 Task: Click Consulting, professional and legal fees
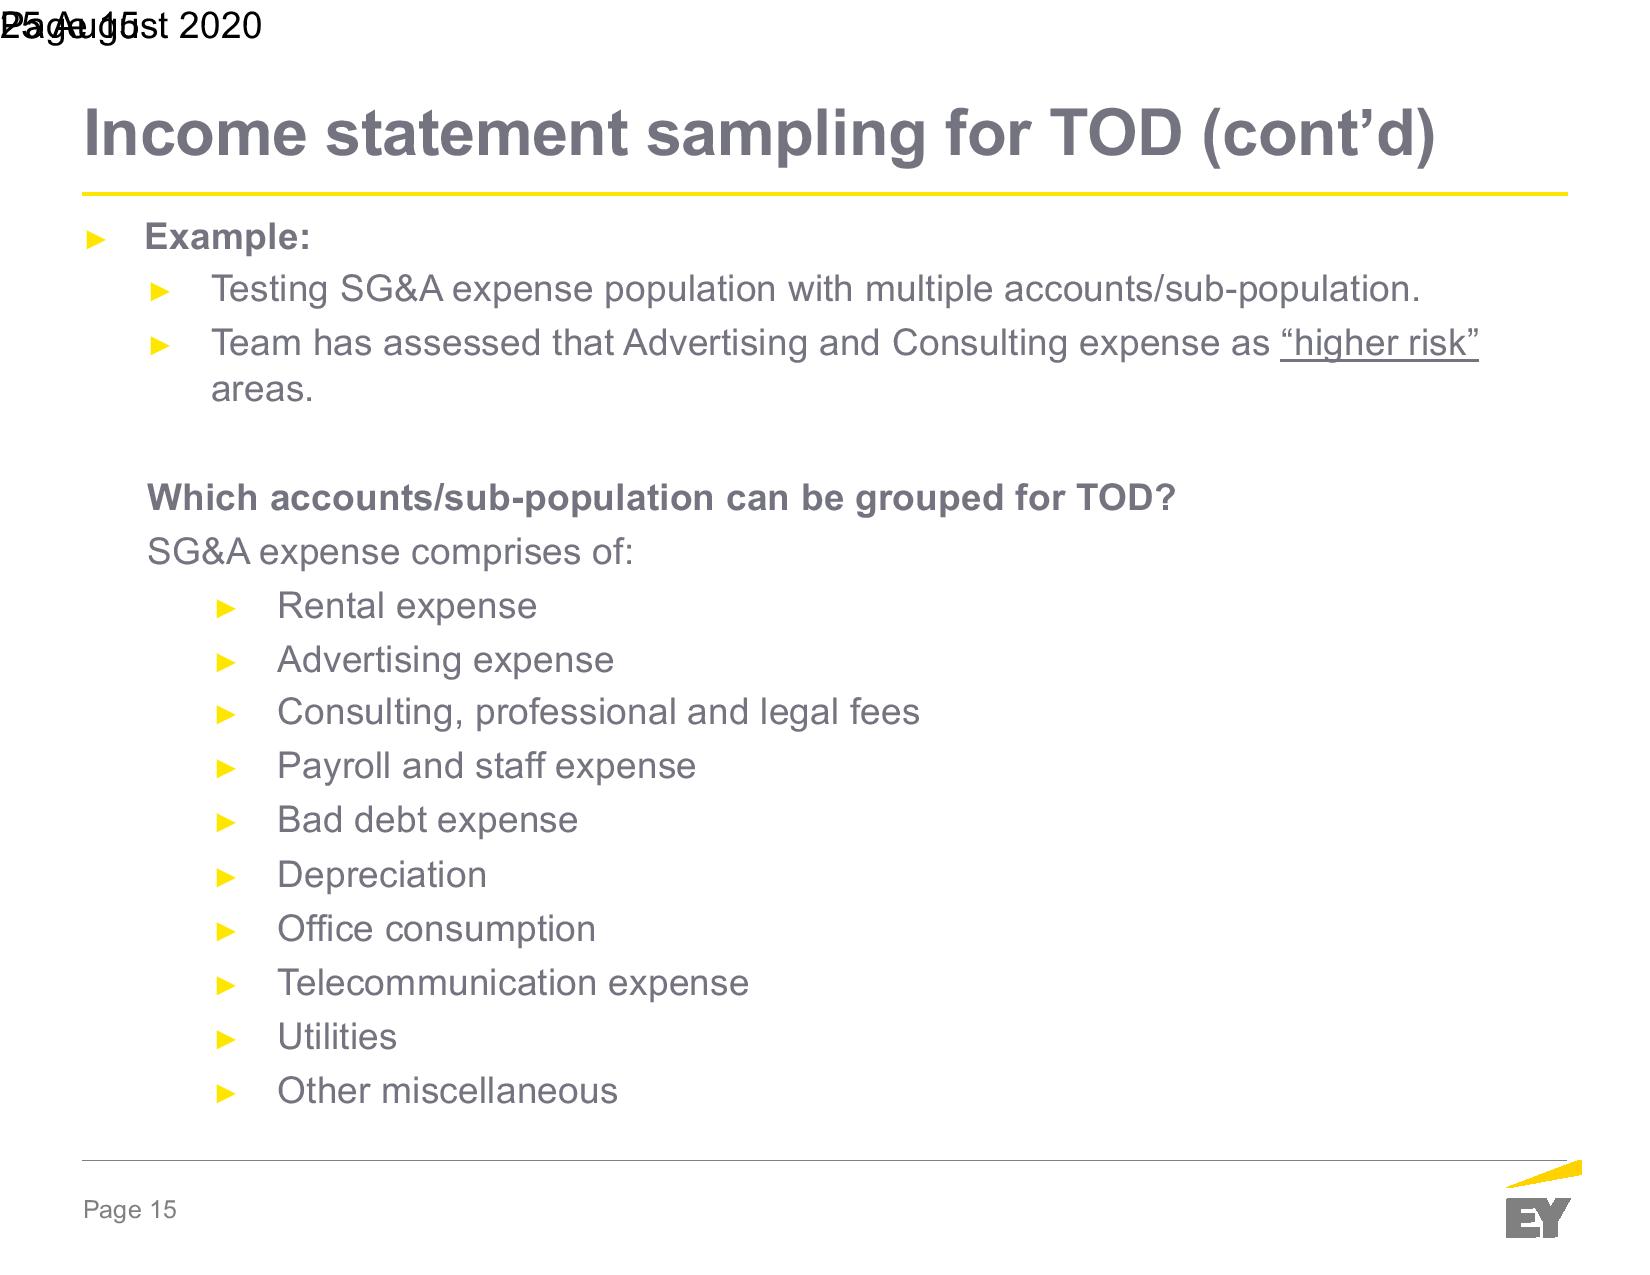[x=598, y=712]
